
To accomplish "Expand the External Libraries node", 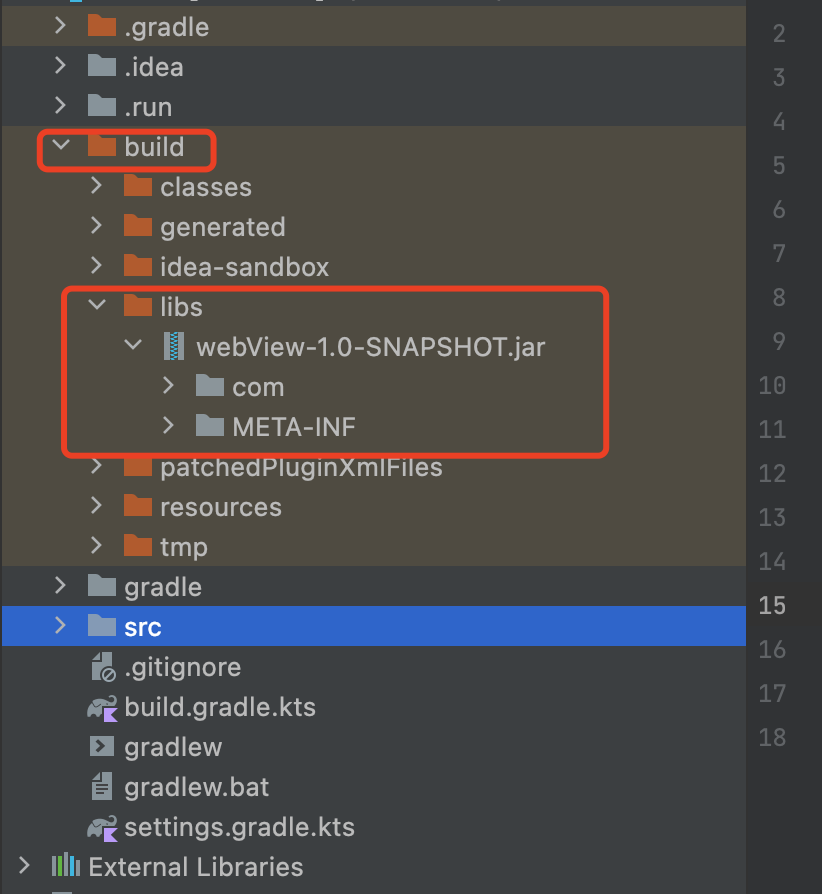I will point(25,866).
